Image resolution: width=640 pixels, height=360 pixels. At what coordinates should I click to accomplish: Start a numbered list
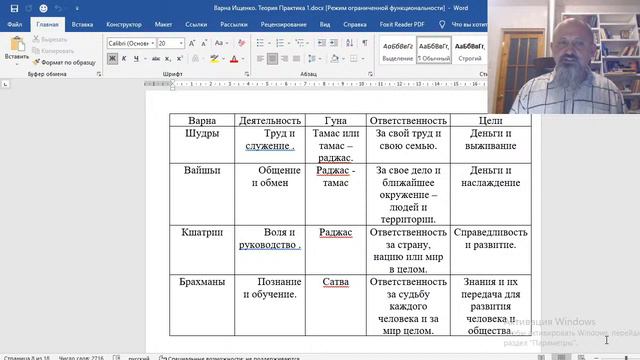280,43
